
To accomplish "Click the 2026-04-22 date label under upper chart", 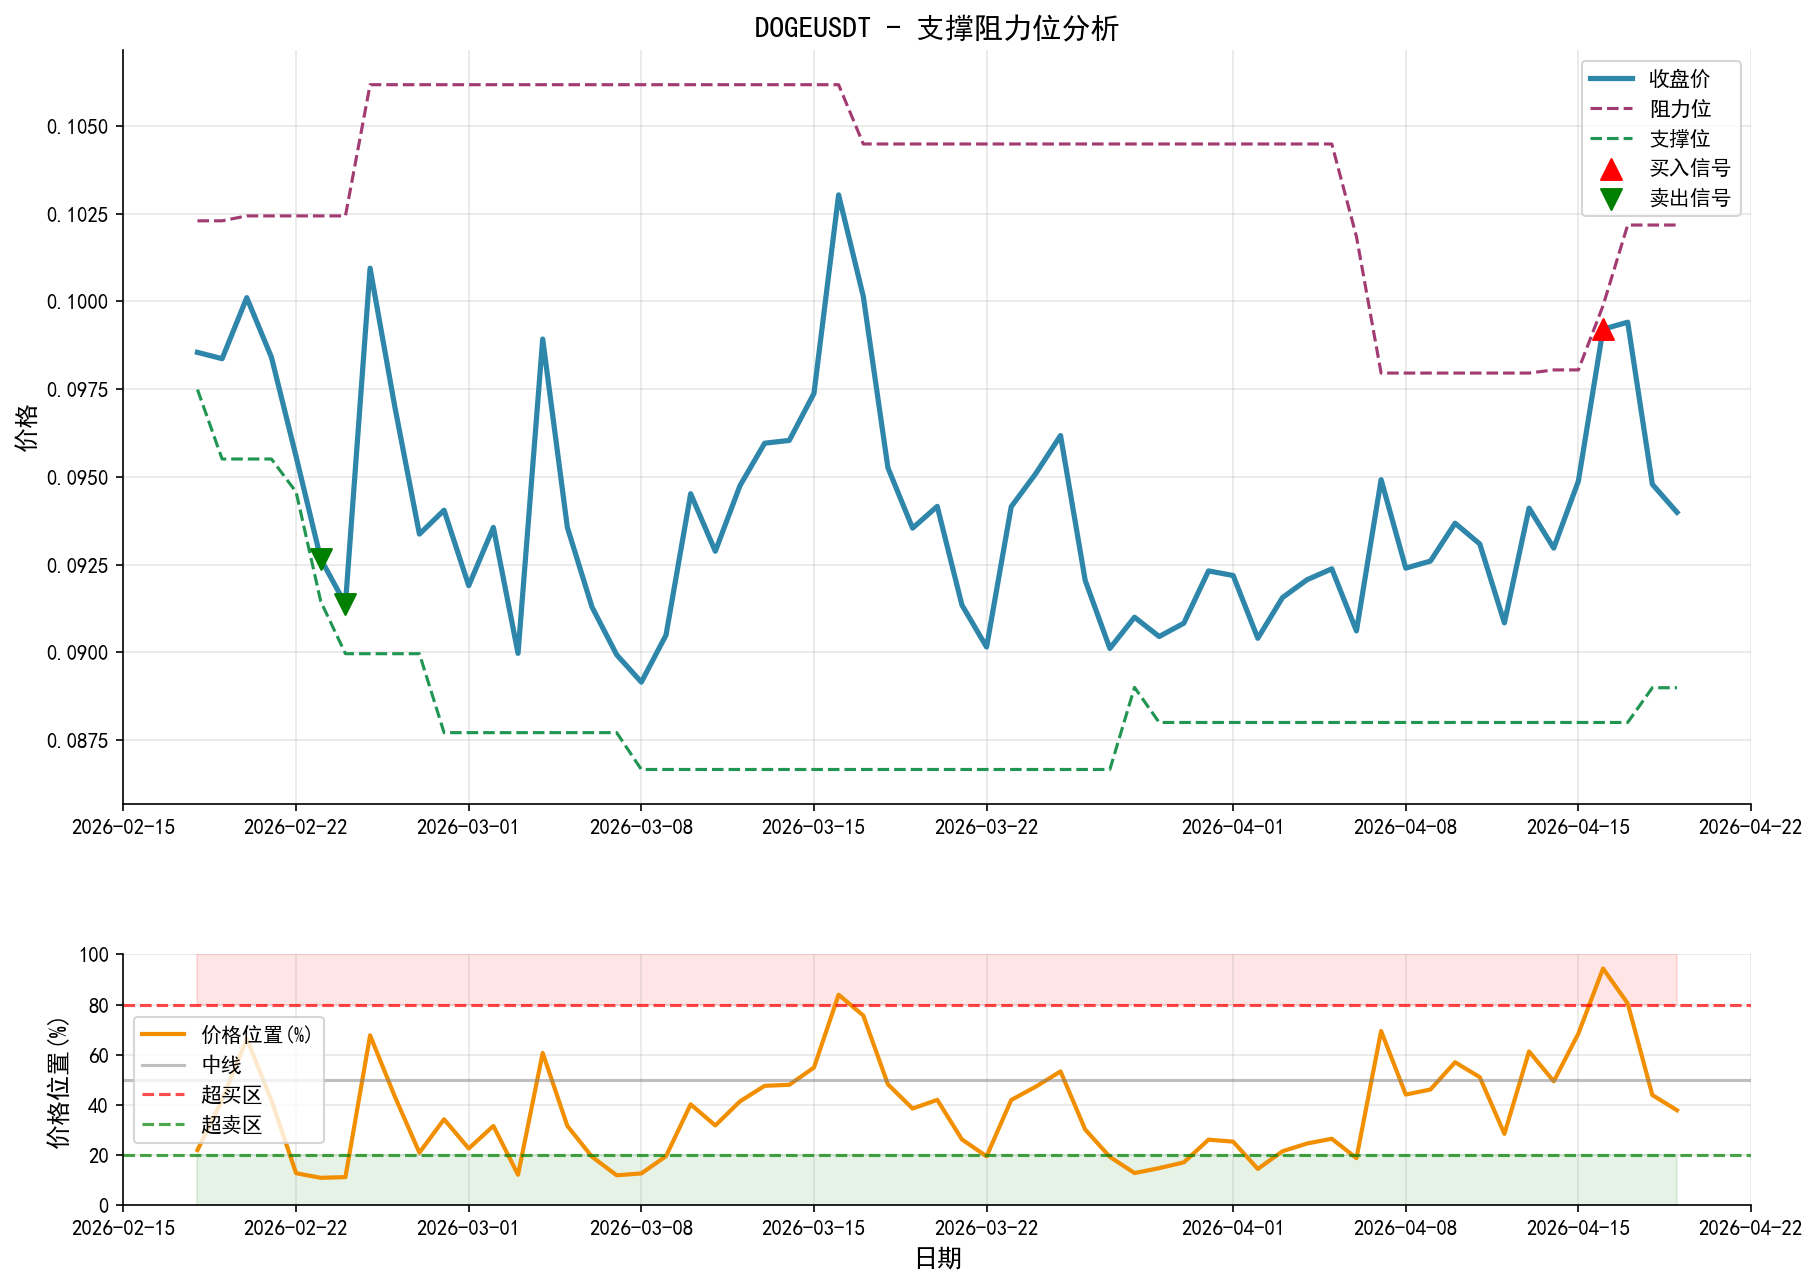I will 1750,827.
